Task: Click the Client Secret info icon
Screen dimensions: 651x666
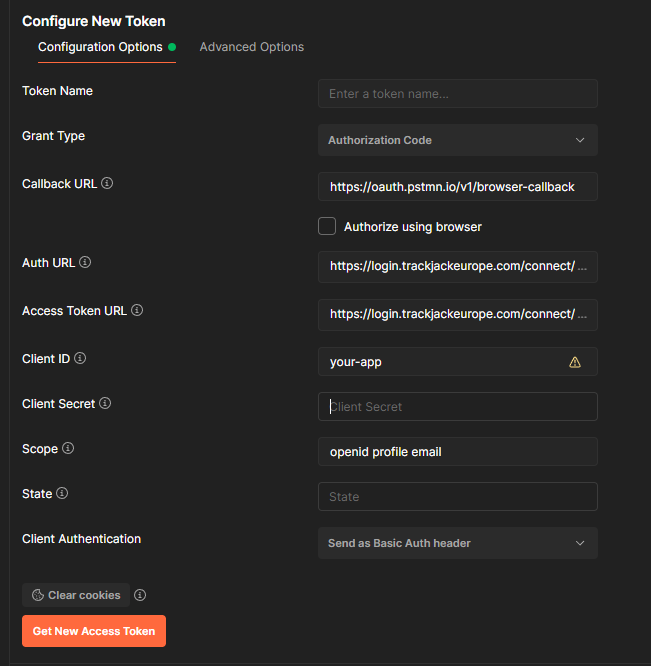Action: tap(105, 404)
